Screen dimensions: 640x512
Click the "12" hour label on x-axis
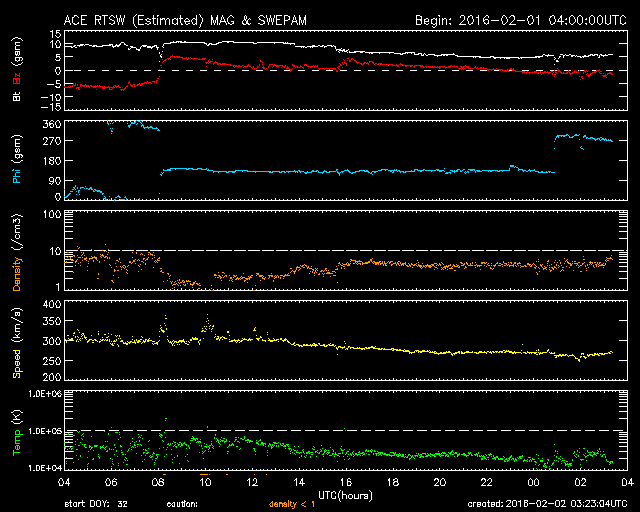coord(252,483)
